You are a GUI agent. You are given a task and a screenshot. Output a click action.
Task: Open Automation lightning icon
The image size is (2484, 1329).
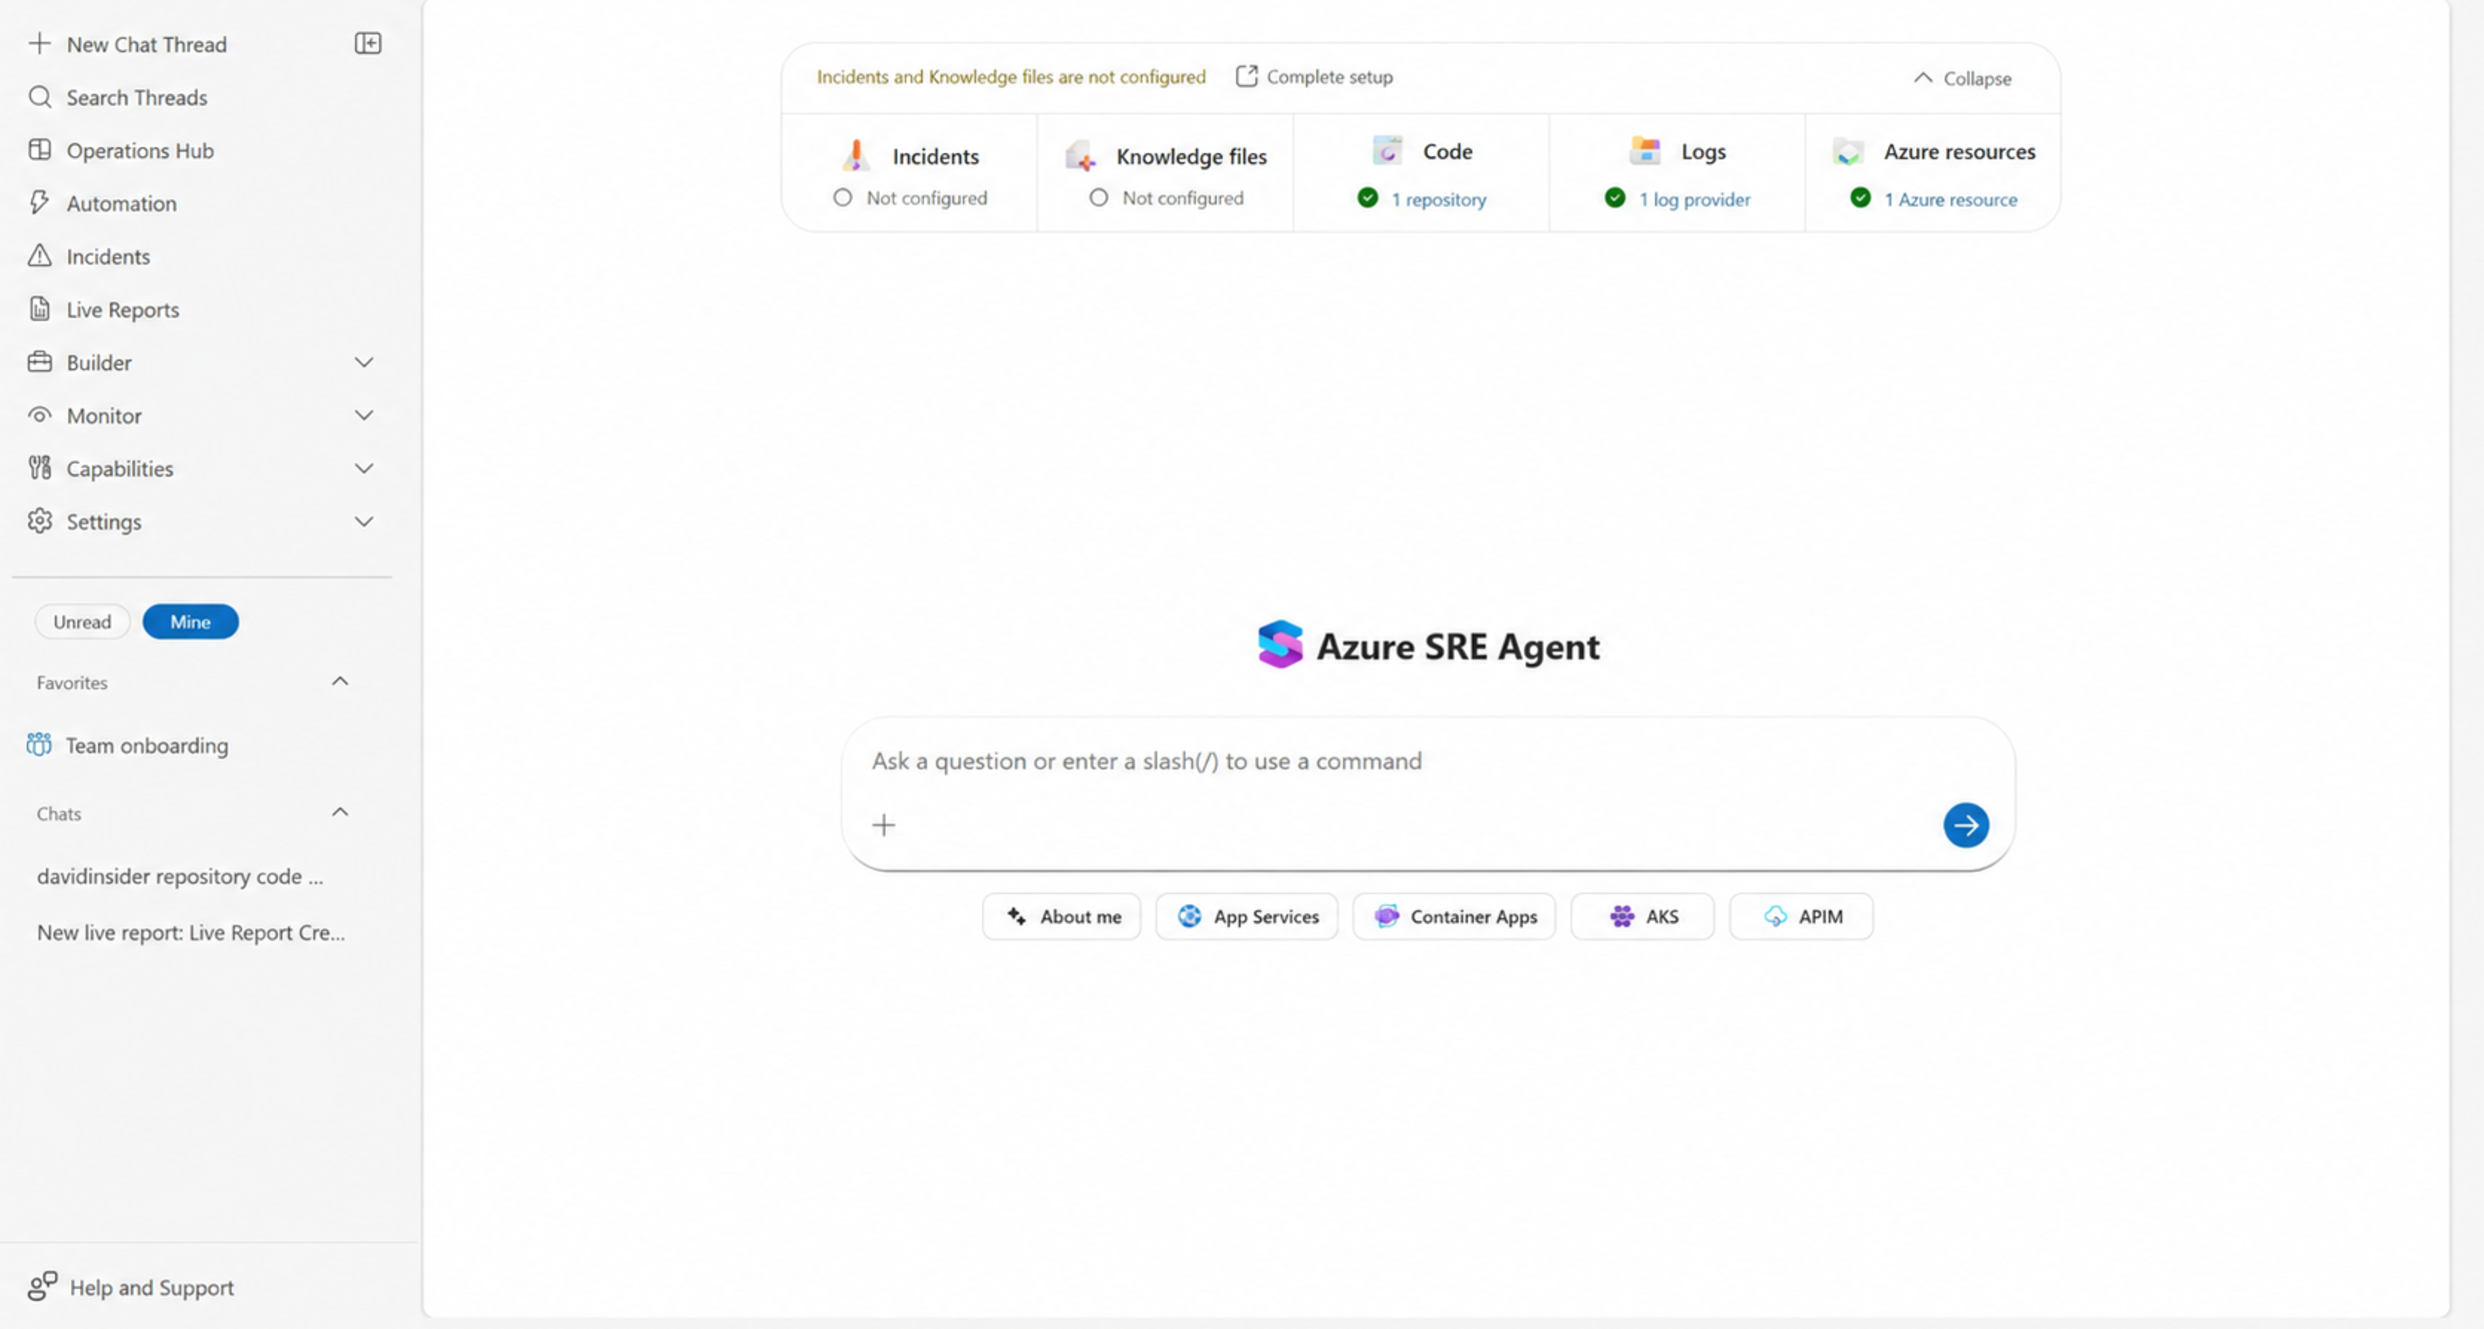point(39,202)
